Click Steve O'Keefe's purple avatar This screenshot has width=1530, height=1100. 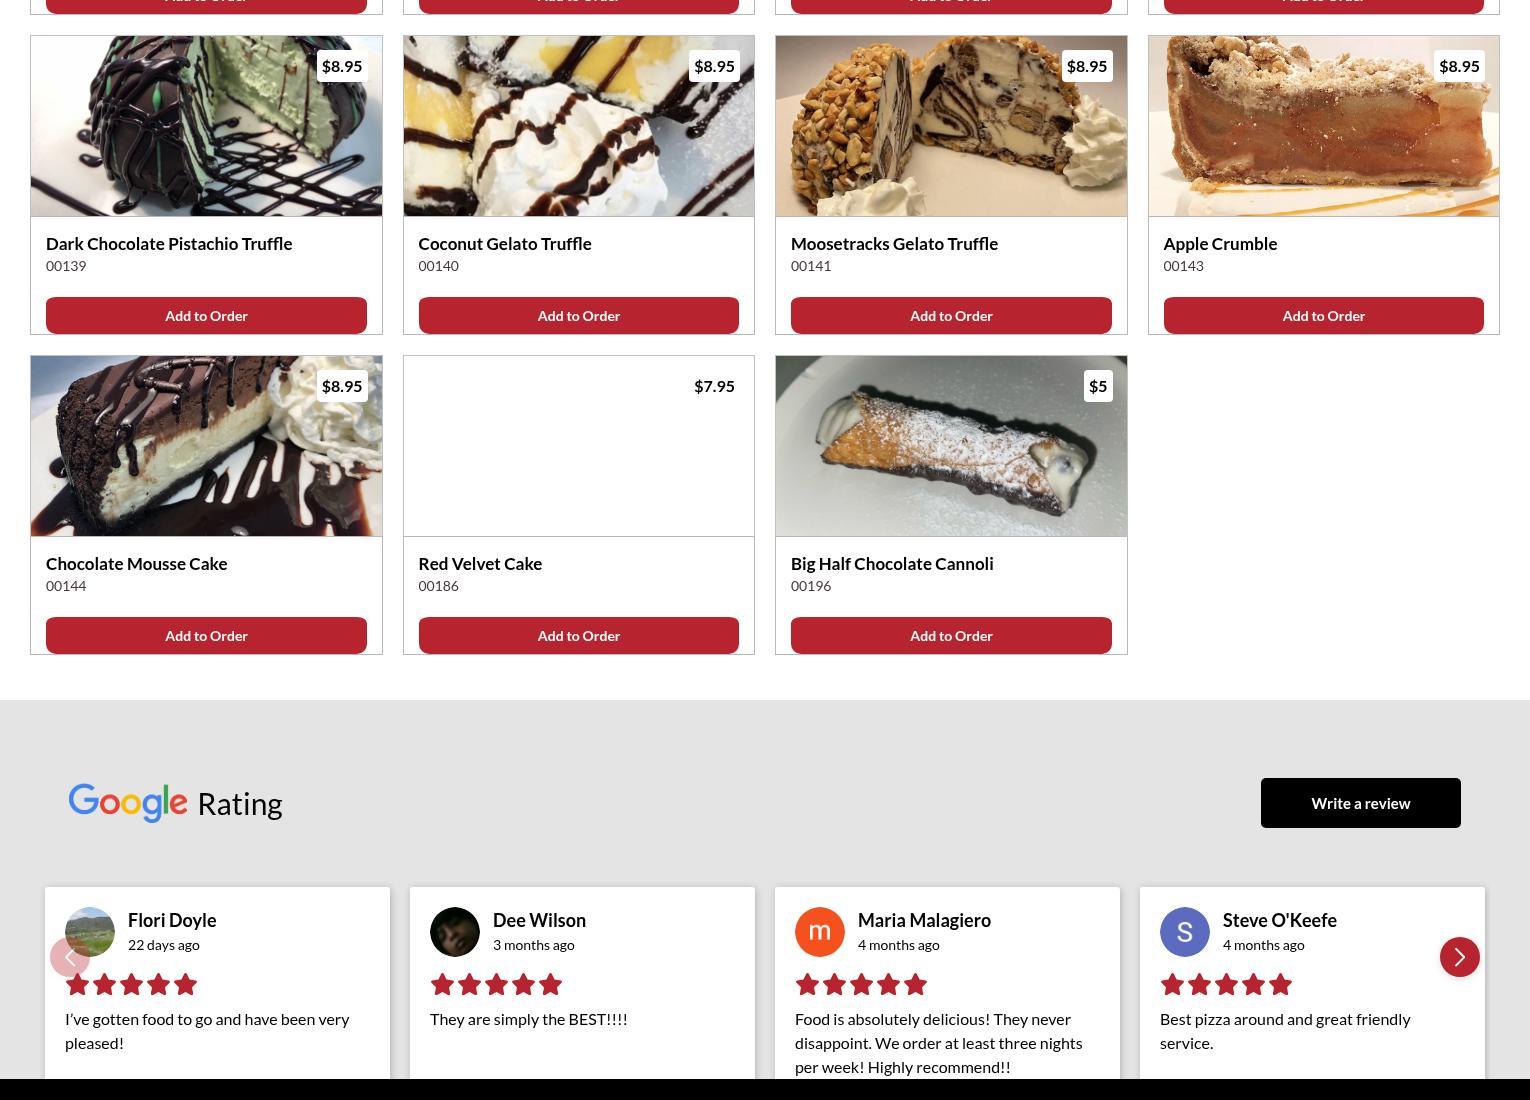point(1185,932)
